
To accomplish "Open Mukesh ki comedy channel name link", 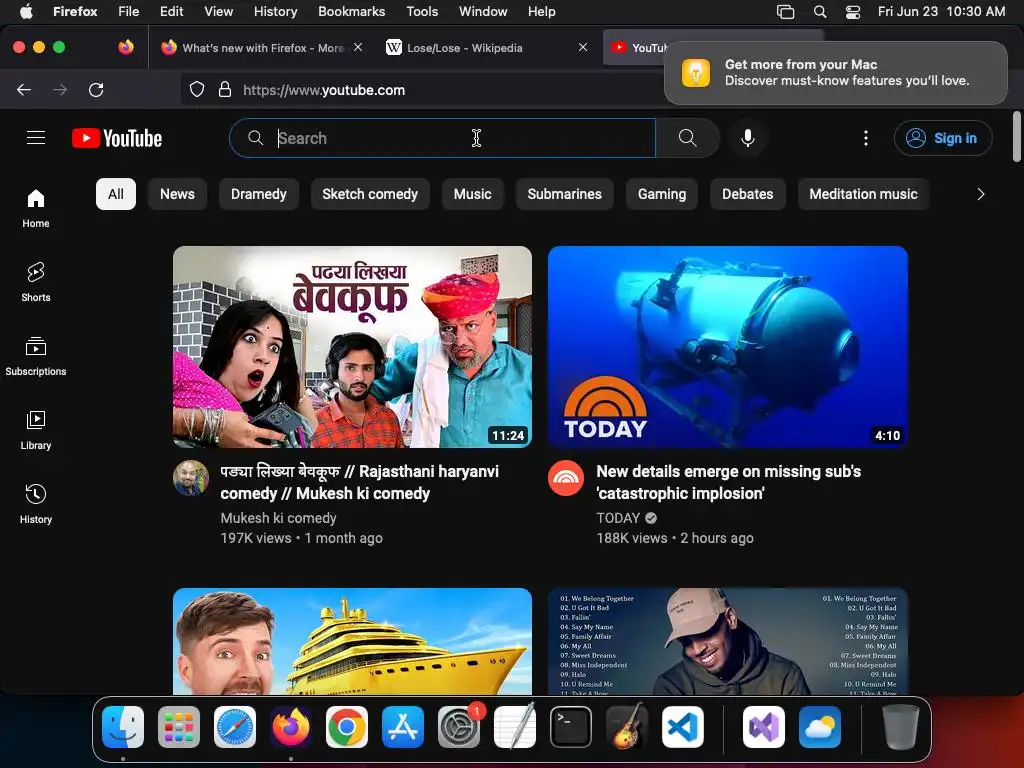I will (278, 518).
